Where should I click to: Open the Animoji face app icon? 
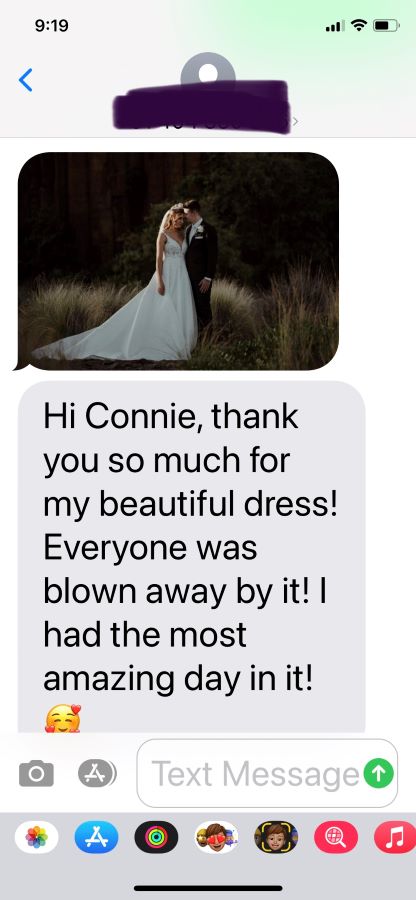276,837
